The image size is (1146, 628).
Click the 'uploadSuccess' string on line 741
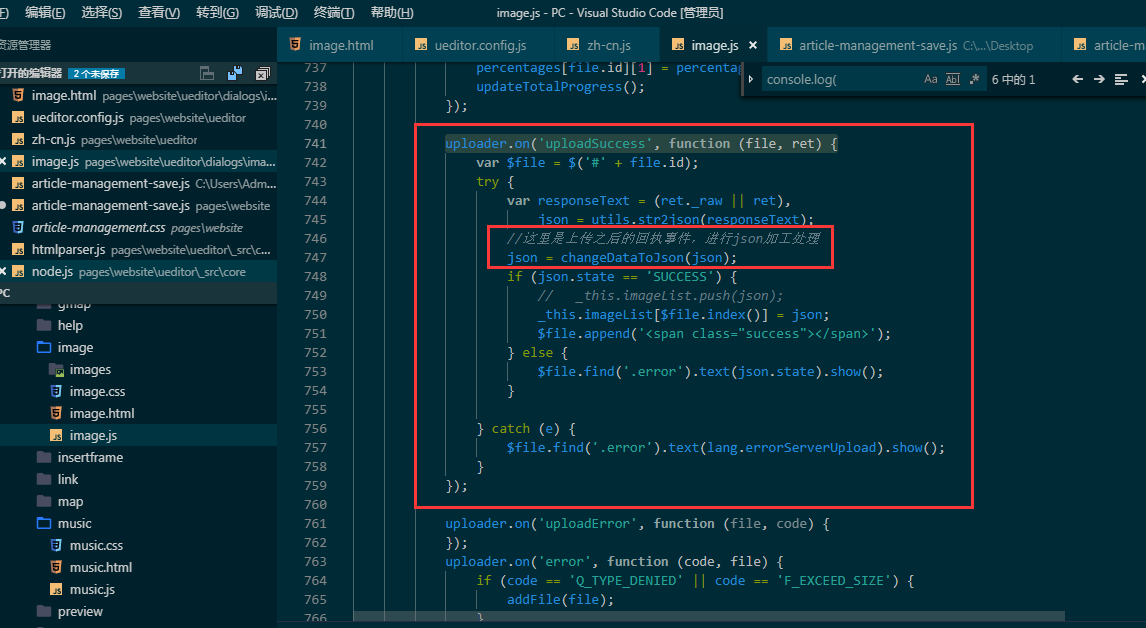click(594, 143)
